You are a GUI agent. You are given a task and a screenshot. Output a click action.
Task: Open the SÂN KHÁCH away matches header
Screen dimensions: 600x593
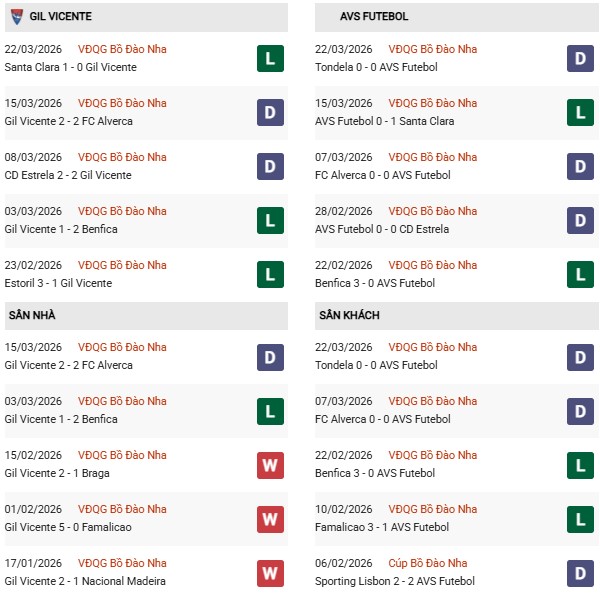point(349,315)
